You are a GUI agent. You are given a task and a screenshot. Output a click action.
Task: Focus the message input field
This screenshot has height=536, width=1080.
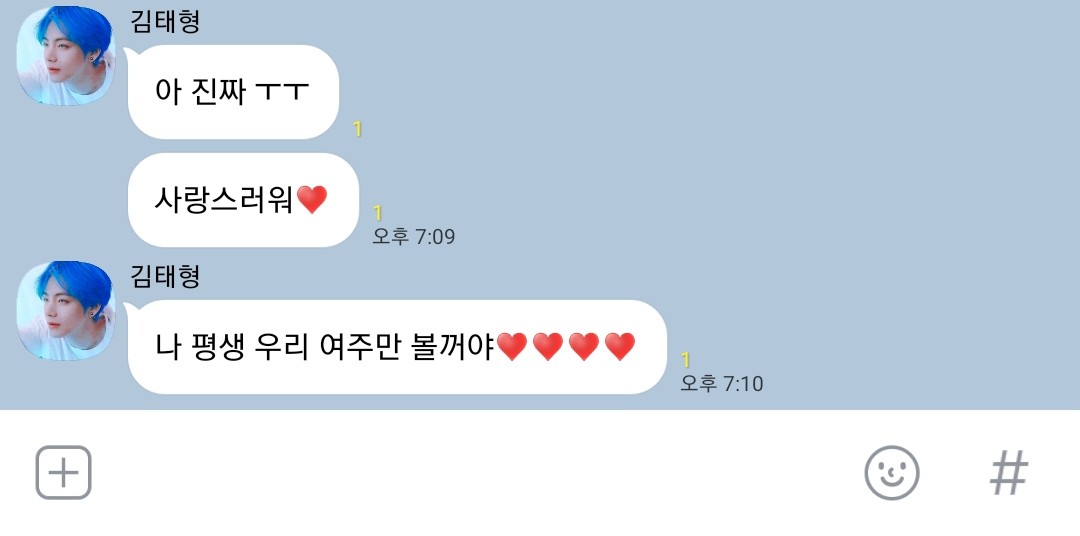click(475, 473)
